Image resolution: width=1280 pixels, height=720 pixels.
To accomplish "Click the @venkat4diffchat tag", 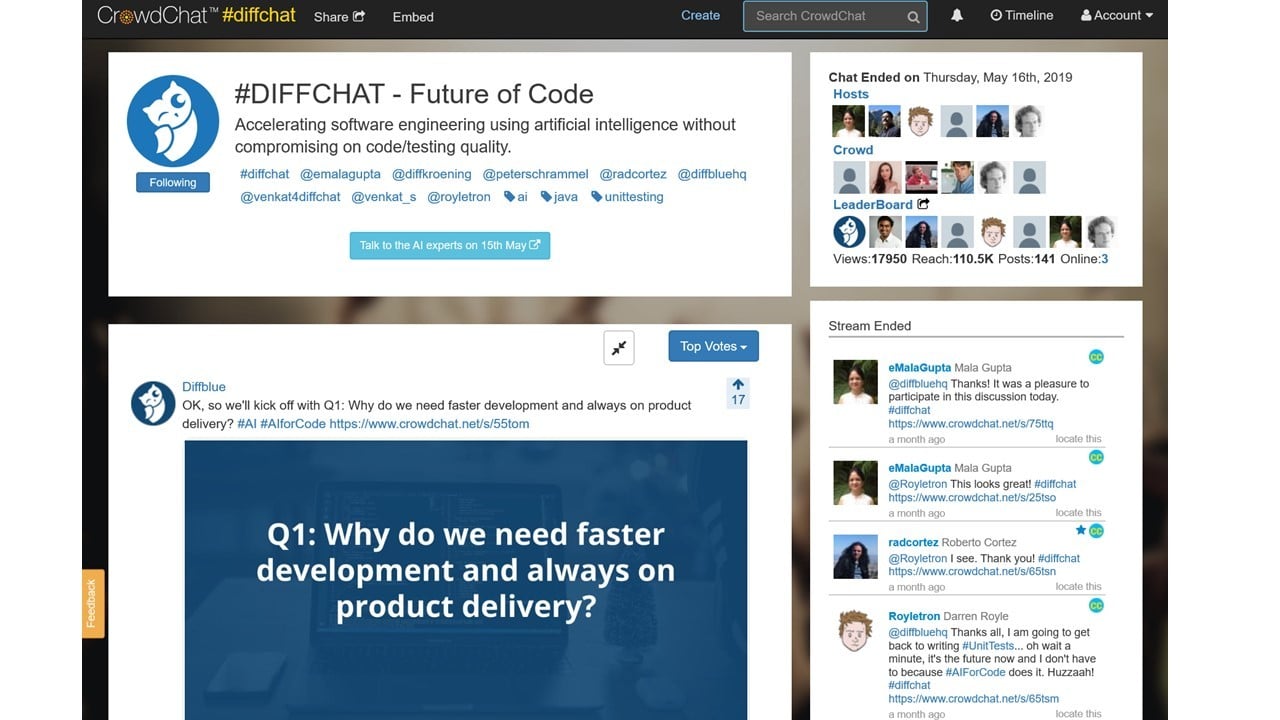I will 290,197.
